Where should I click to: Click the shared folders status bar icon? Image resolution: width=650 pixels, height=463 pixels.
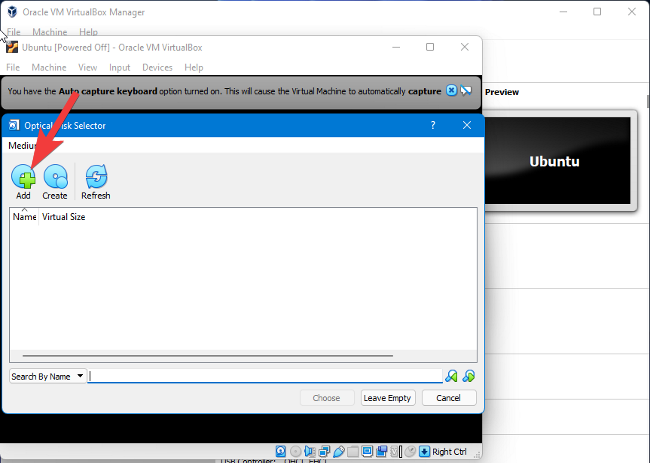point(353,451)
